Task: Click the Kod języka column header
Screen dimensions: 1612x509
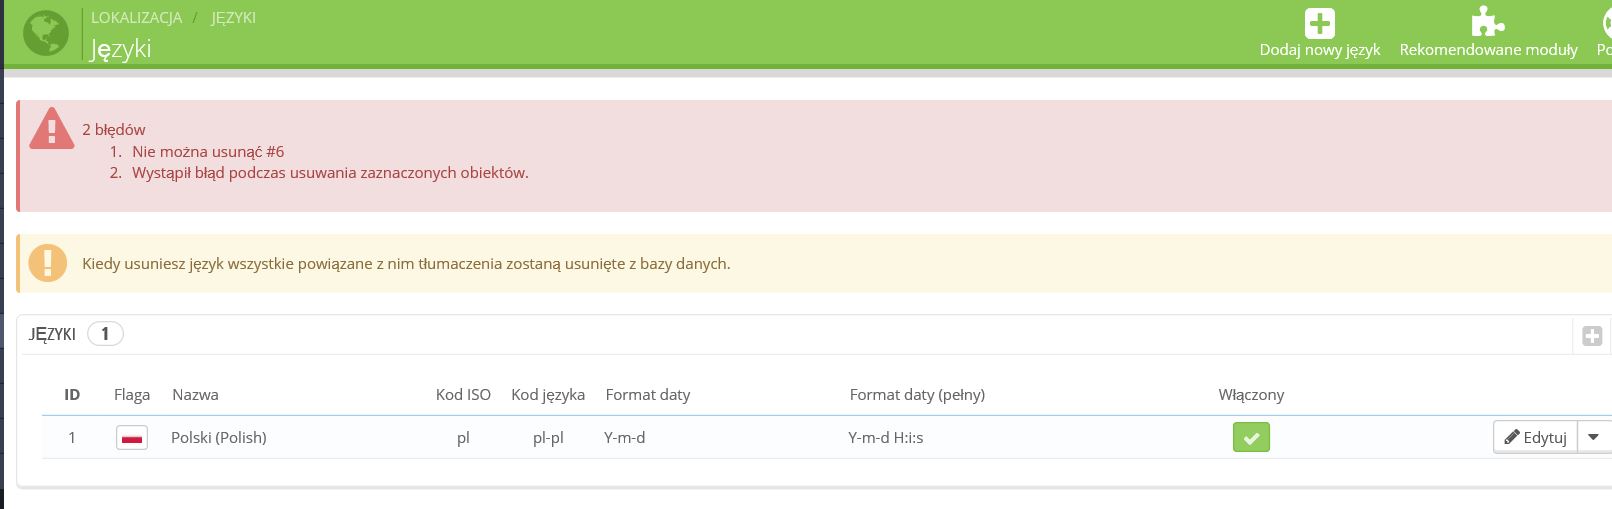Action: (x=548, y=395)
